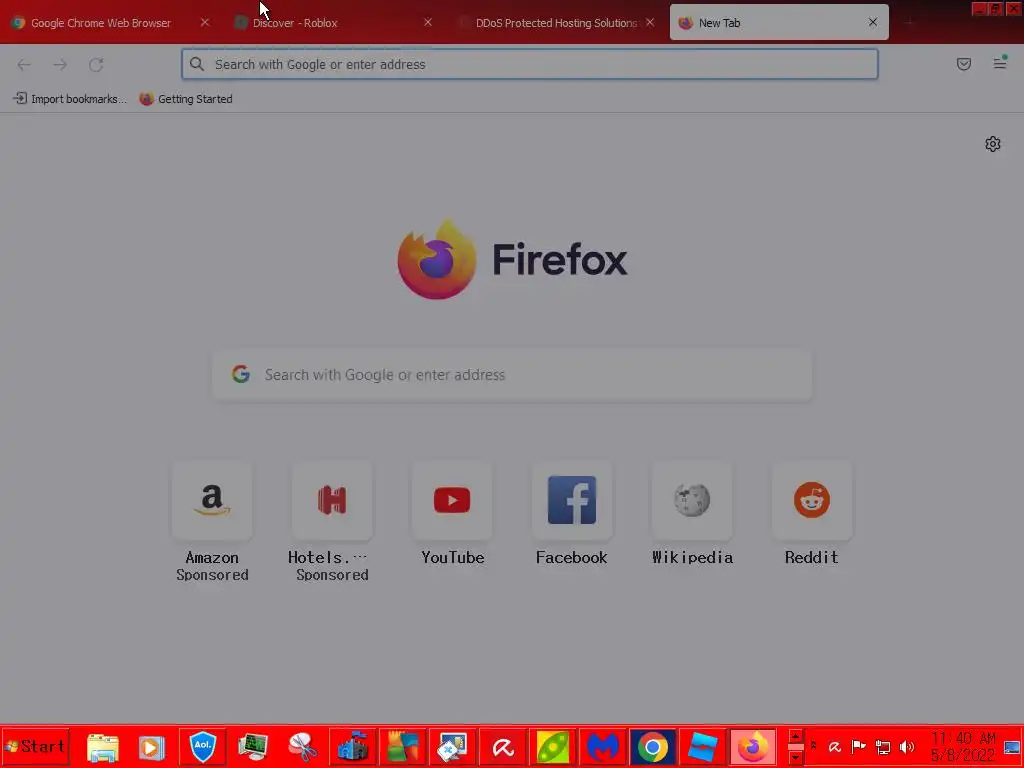Open Windows Explorer from taskbar
This screenshot has width=1024, height=768.
[103, 747]
